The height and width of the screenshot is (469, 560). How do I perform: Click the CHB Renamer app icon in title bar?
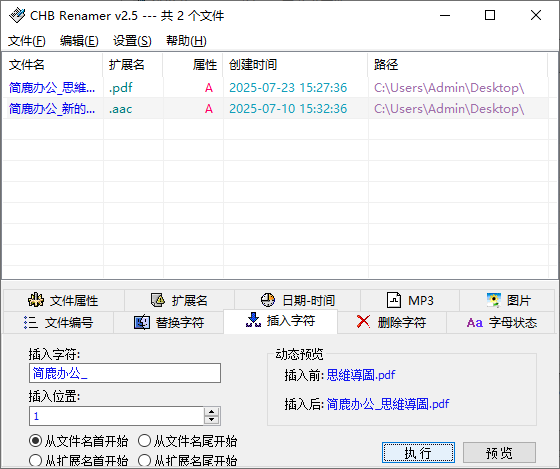tap(17, 15)
